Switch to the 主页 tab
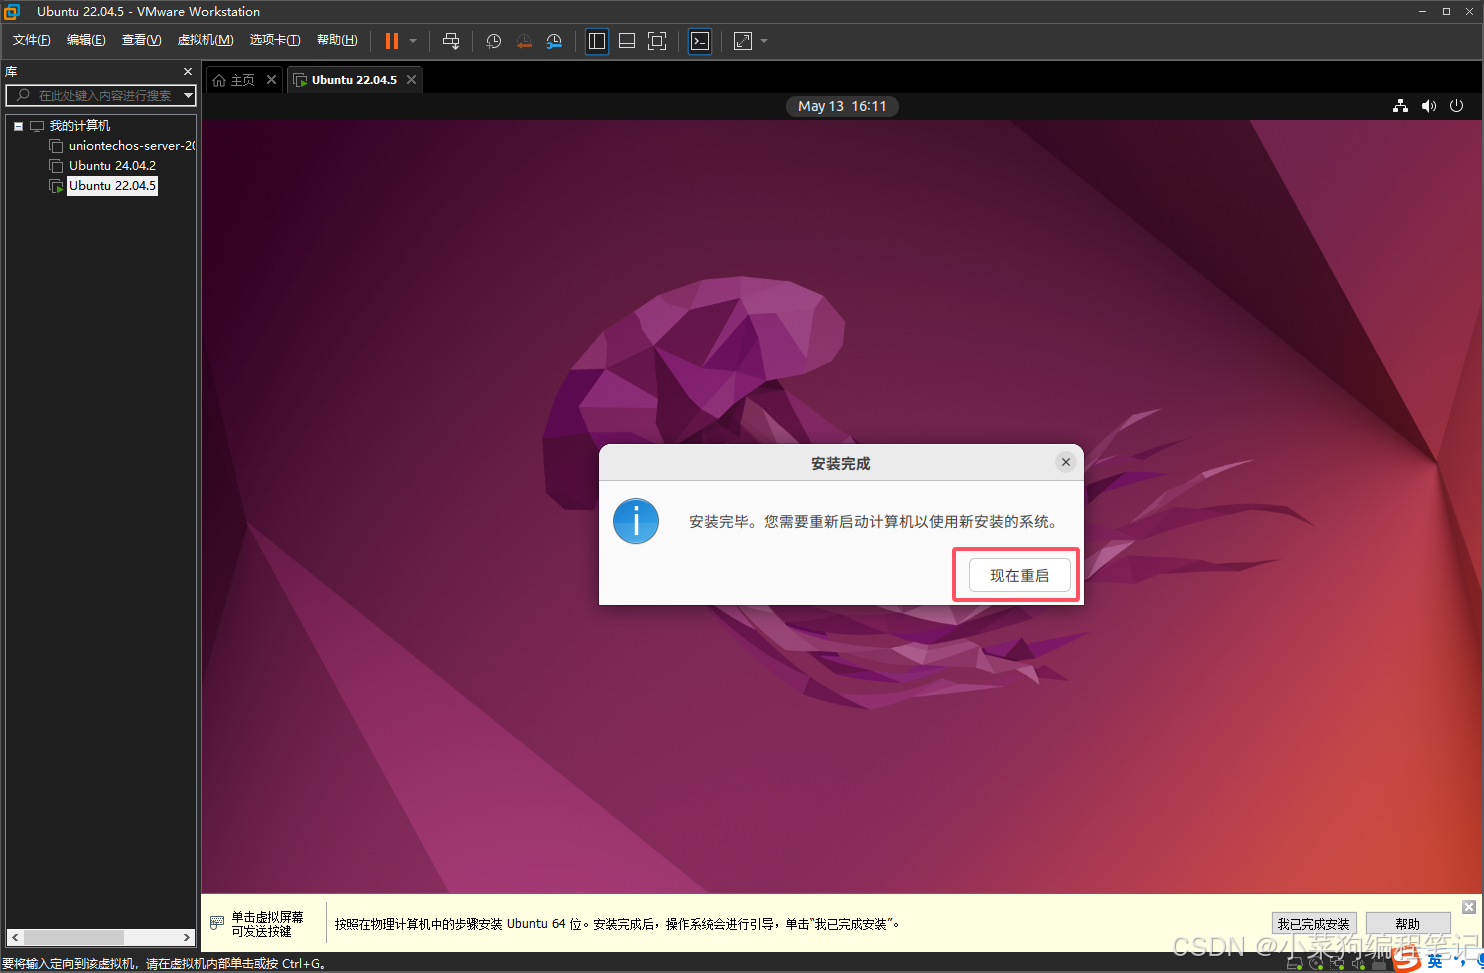The image size is (1484, 973). pos(240,79)
